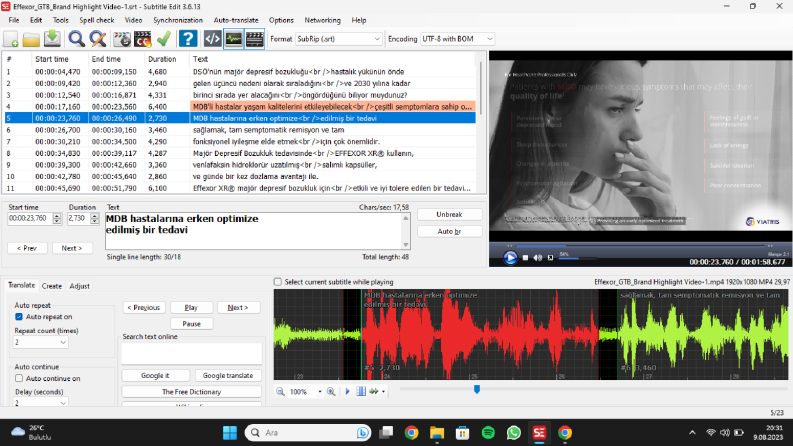Open the burn-in CC subtitles icon
793x446 pixels.
(143, 39)
